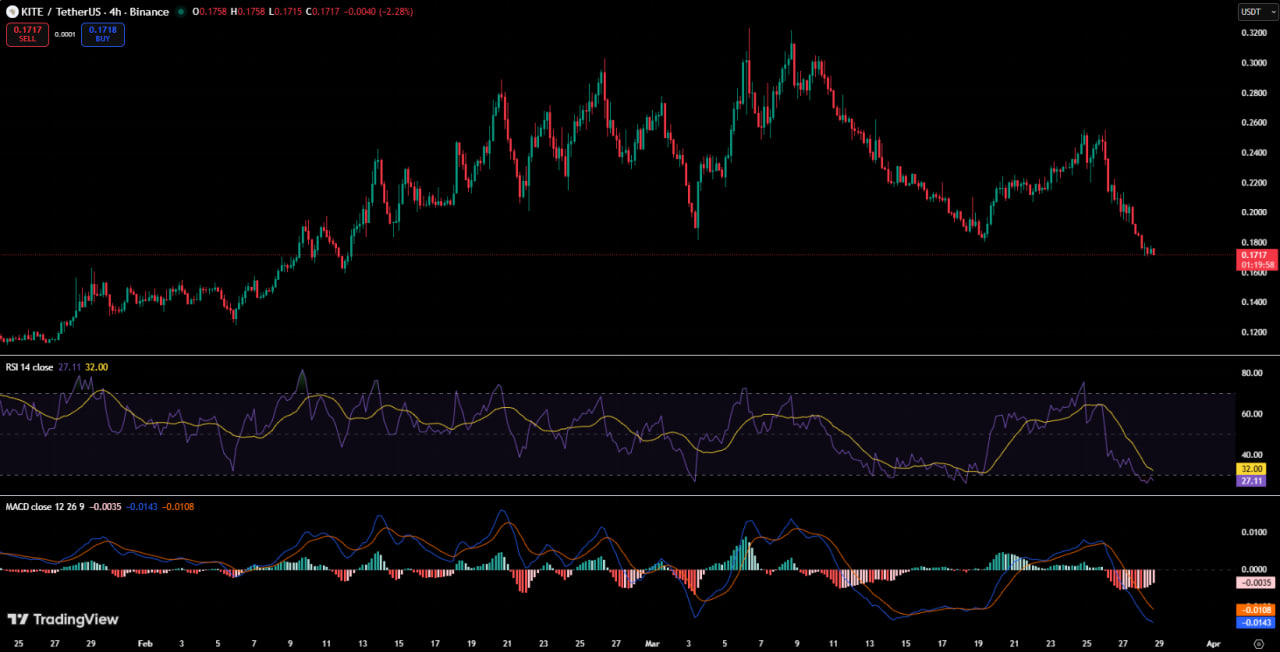The width and height of the screenshot is (1280, 652).
Task: Click the spread value 0.0001
Action: click(x=65, y=35)
